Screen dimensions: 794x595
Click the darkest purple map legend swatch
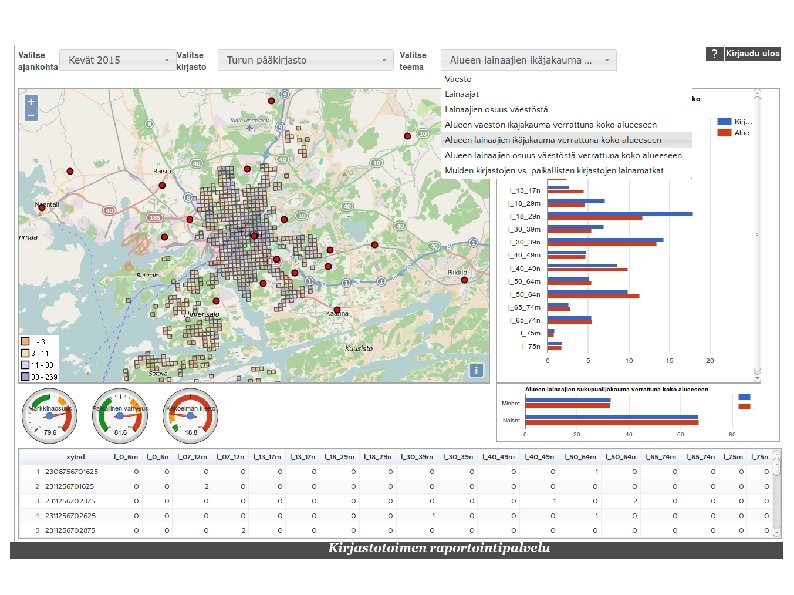click(25, 376)
